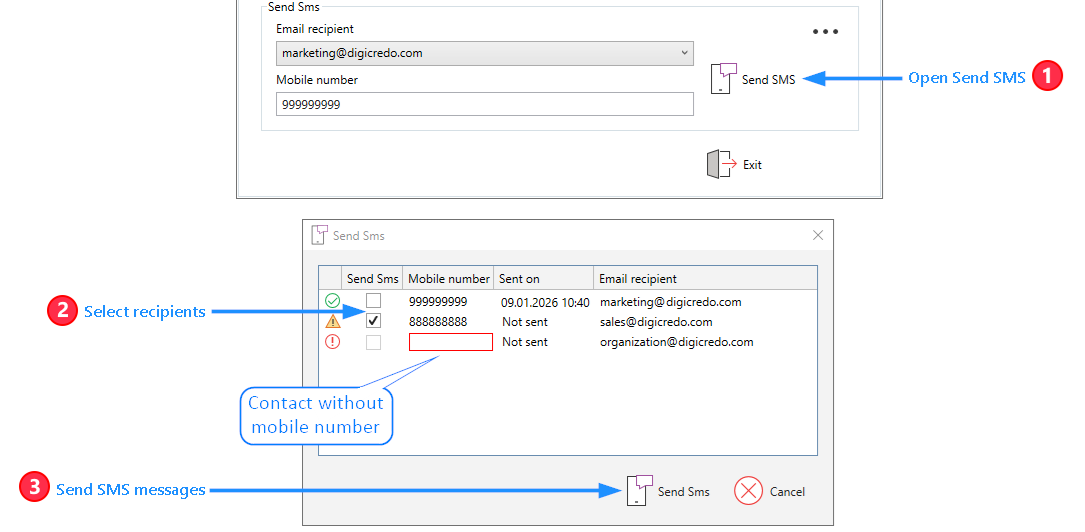Open the three-dots more options menu

(825, 32)
